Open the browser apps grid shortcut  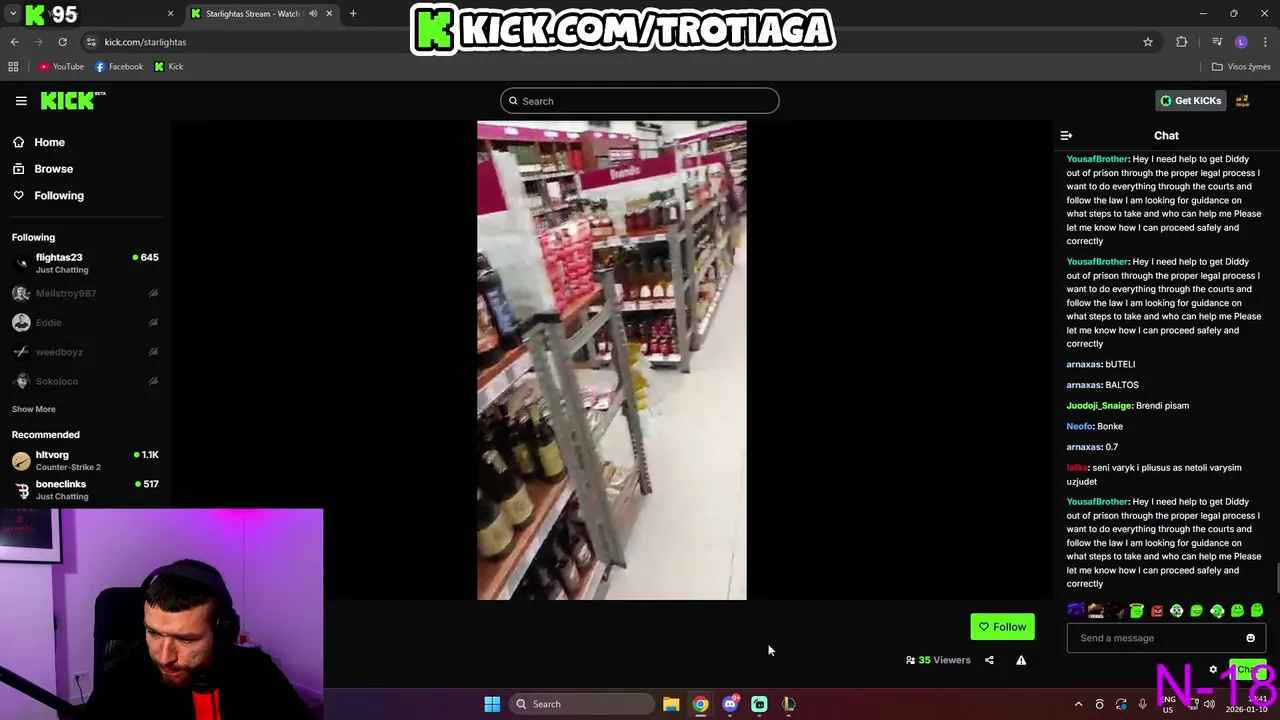coord(13,67)
